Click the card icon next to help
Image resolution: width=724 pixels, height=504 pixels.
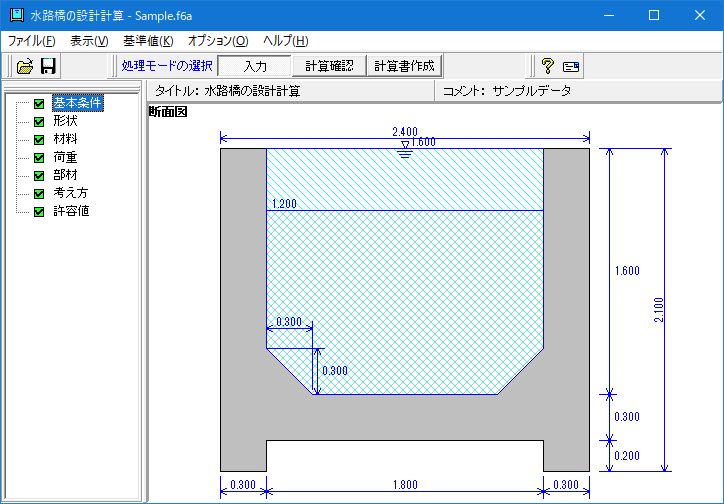[571, 67]
